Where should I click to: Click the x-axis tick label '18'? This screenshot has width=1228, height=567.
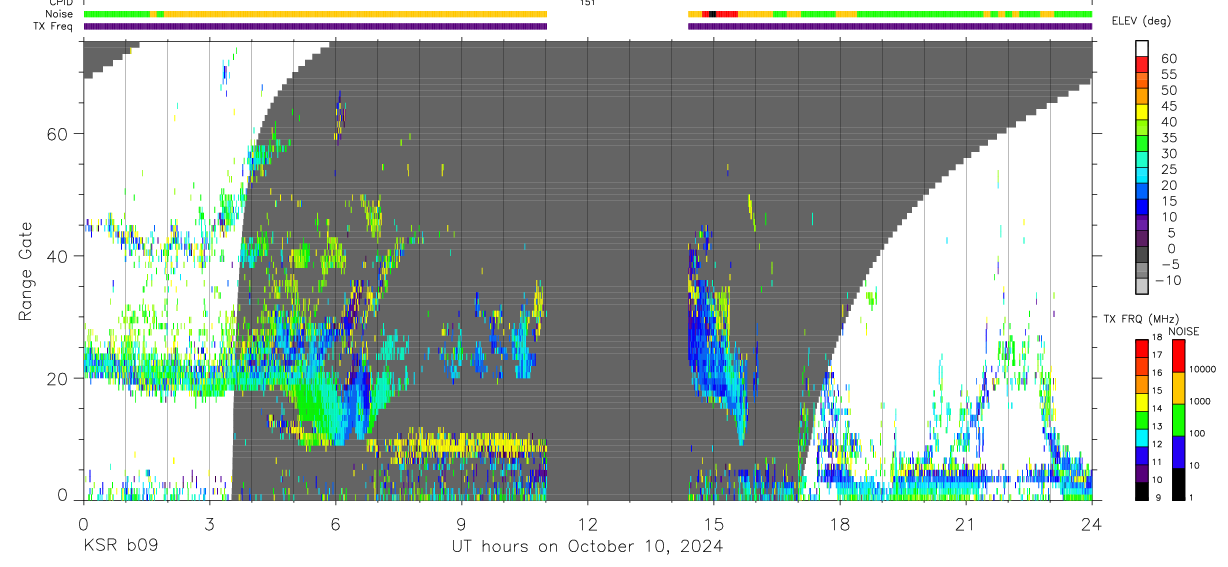click(x=839, y=523)
